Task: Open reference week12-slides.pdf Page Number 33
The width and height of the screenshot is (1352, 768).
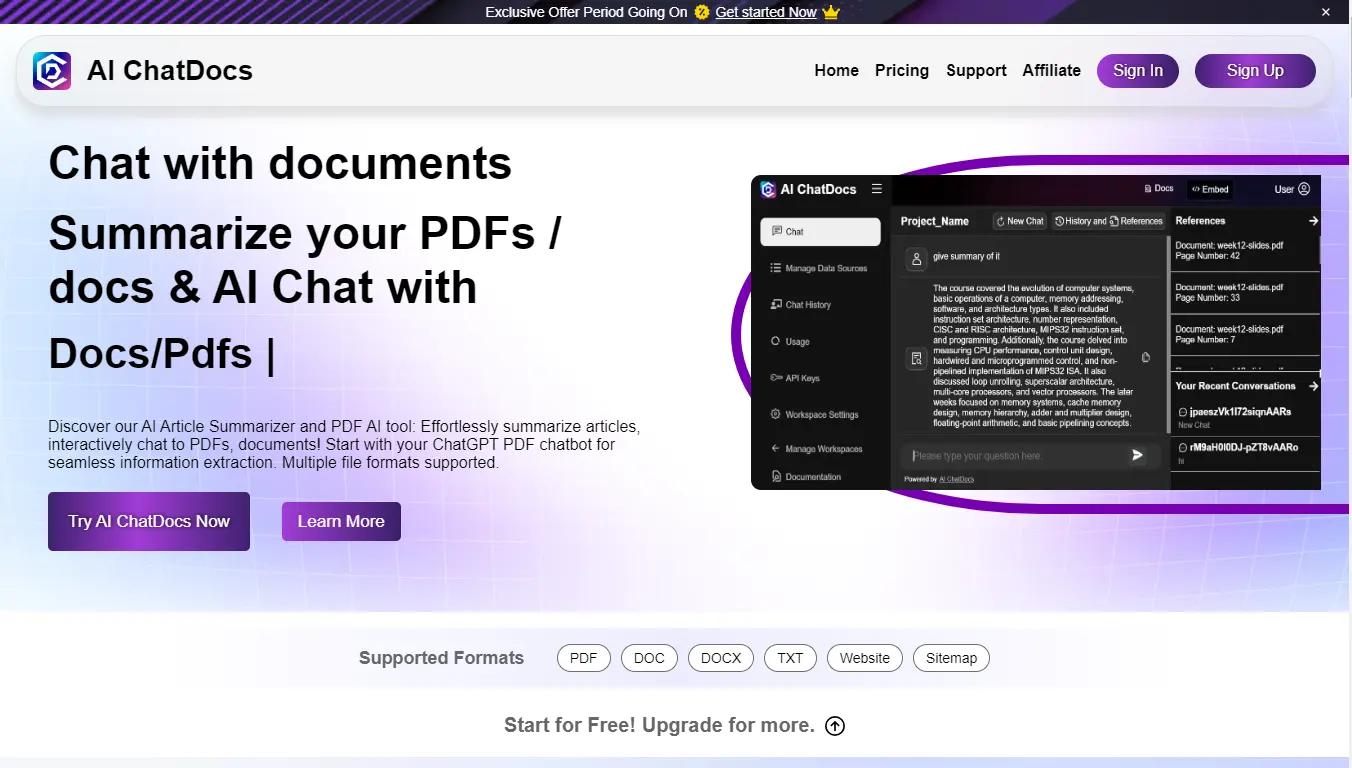Action: click(1245, 293)
